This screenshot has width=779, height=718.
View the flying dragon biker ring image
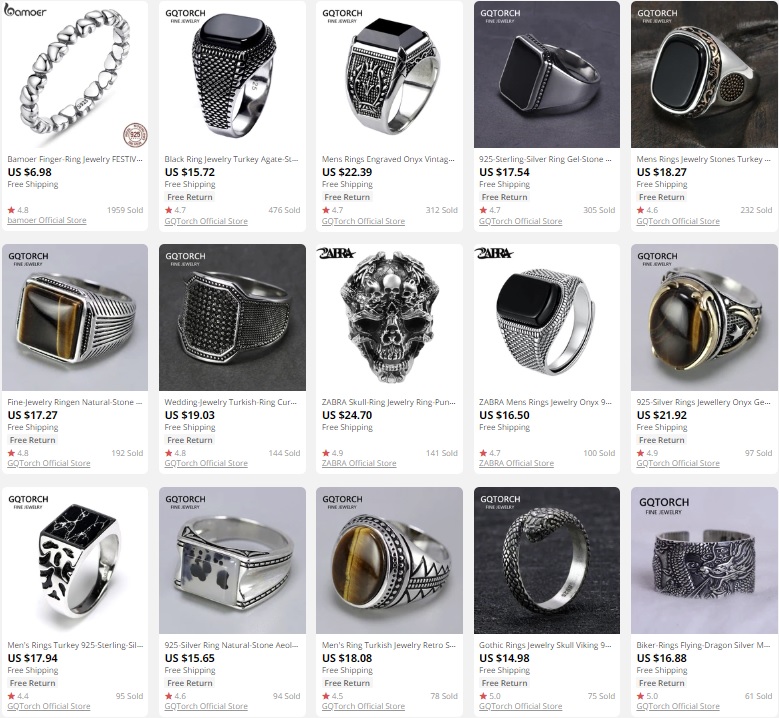click(x=704, y=560)
